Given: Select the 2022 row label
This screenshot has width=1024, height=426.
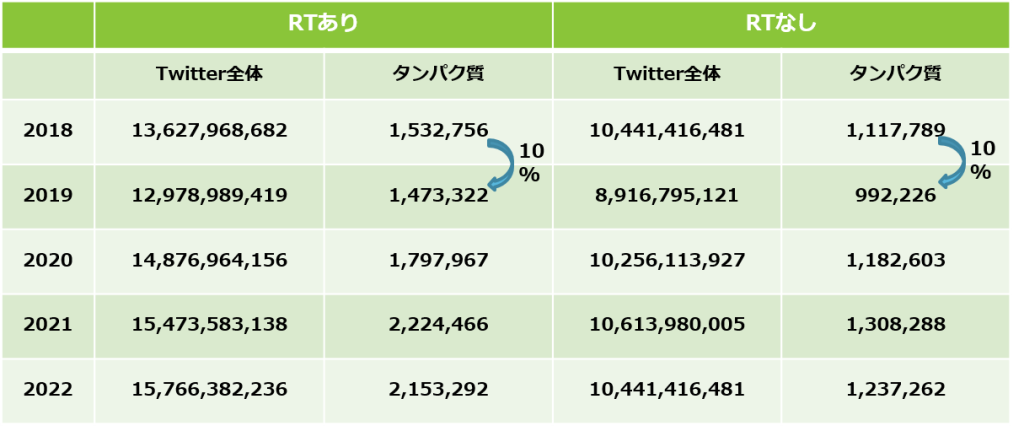Looking at the screenshot, I should [48, 390].
